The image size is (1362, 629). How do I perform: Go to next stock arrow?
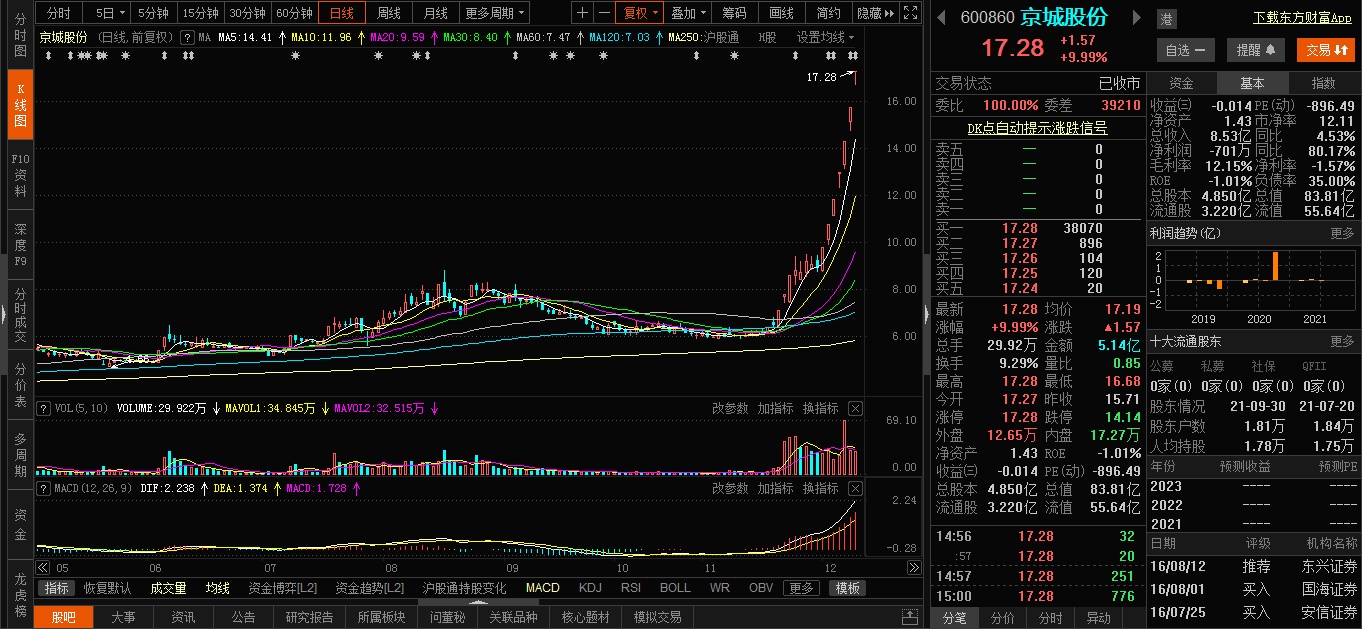[x=1137, y=18]
